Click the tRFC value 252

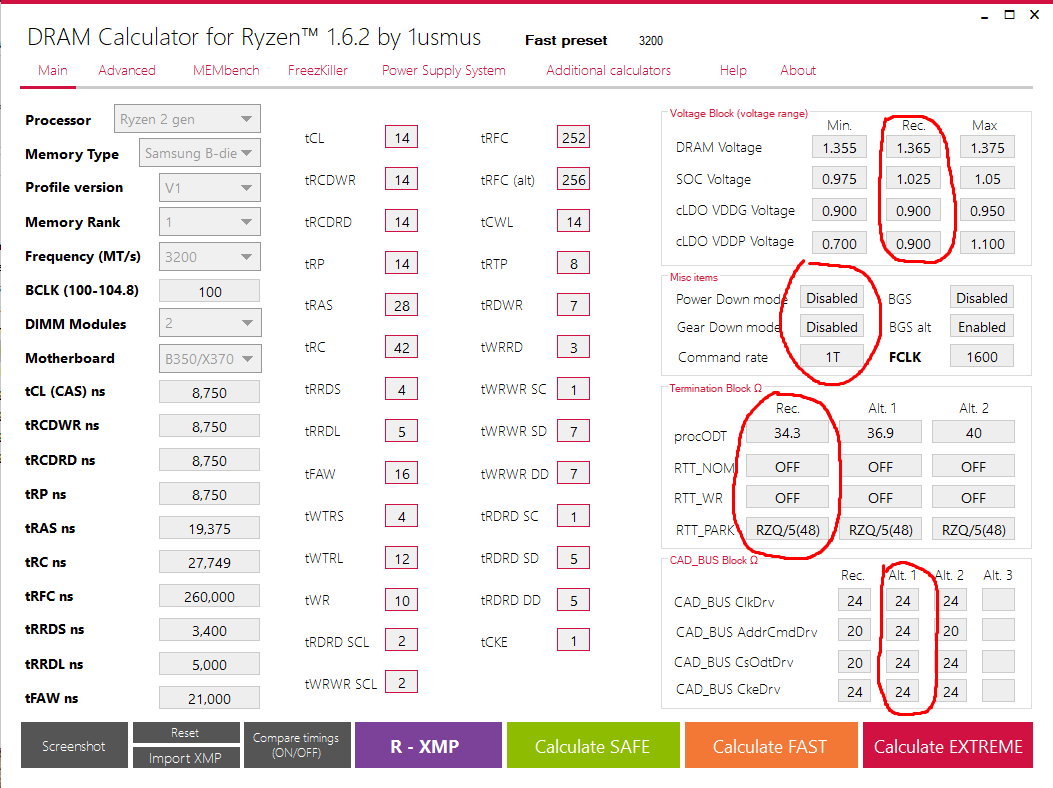point(574,138)
